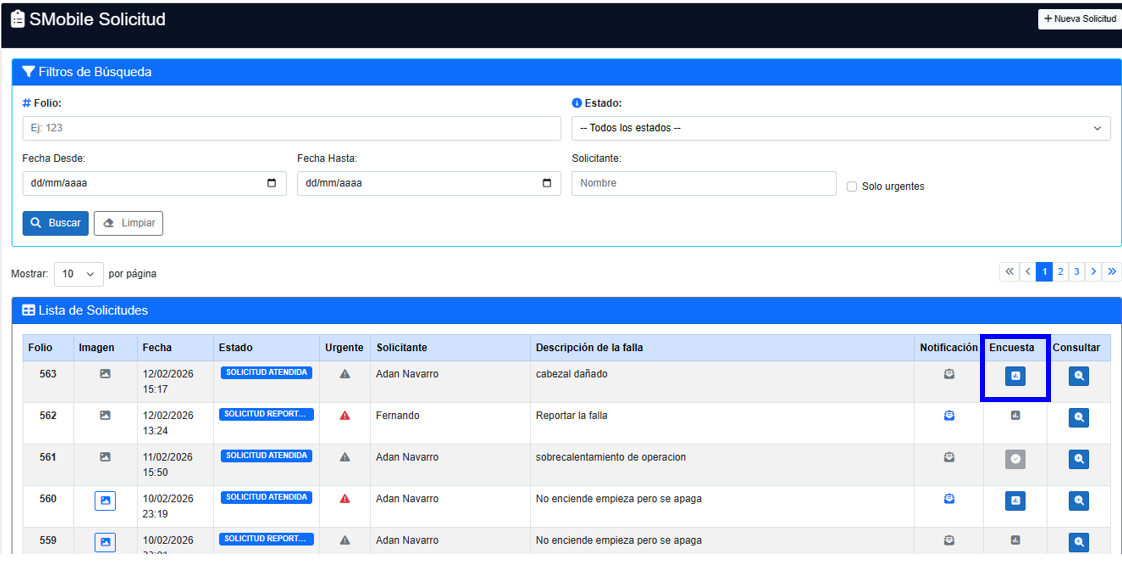Focus the Fecha Hasta date field
1122x571 pixels.
coord(429,183)
